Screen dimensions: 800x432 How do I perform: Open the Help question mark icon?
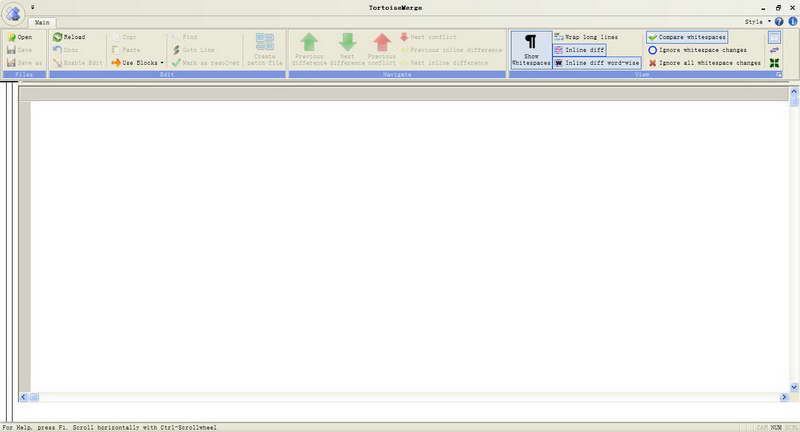tap(779, 21)
